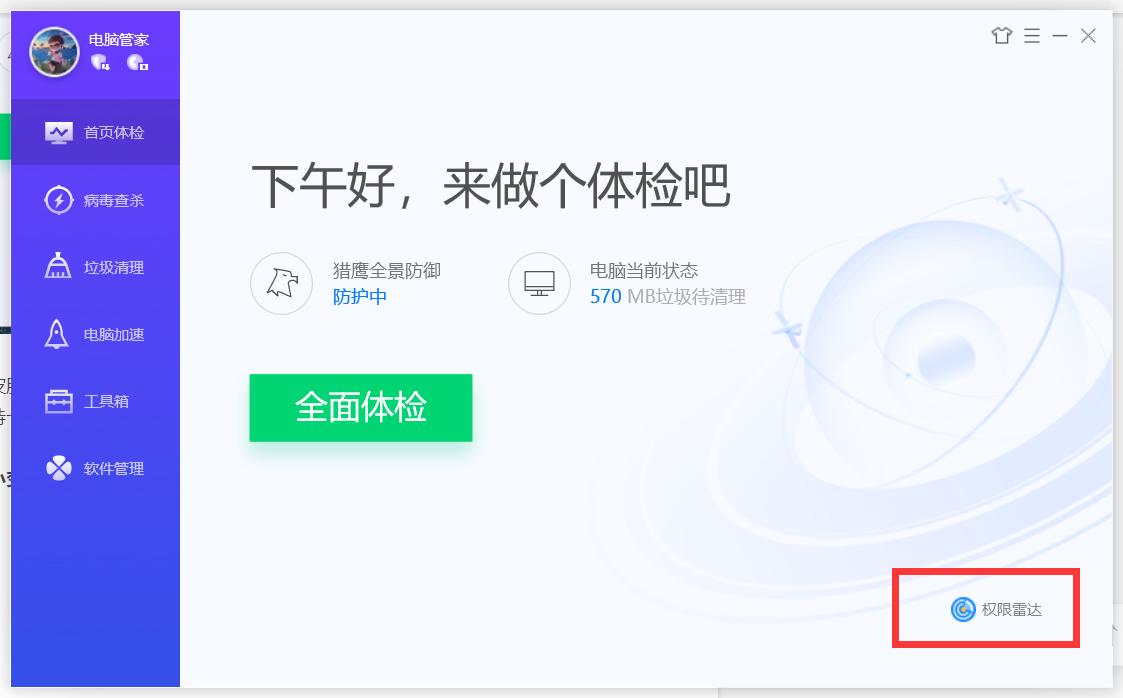Start the 全面体检 full checkup

pyautogui.click(x=361, y=407)
